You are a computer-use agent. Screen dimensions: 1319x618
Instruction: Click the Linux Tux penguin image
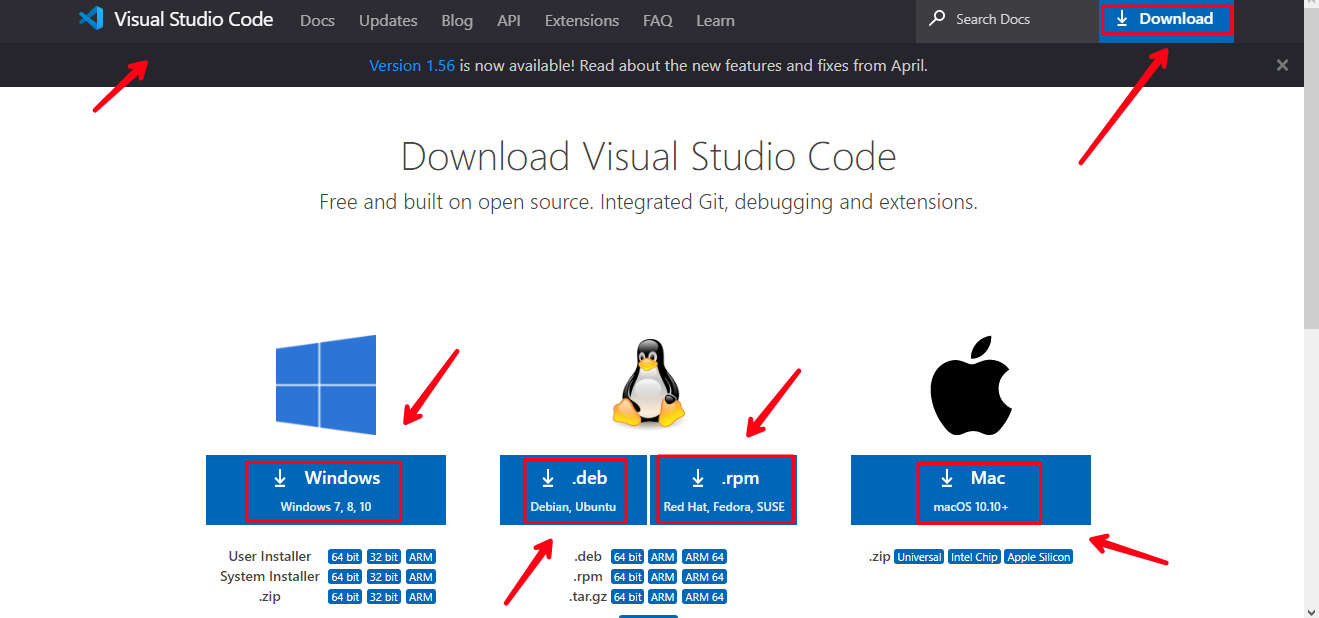(x=648, y=384)
